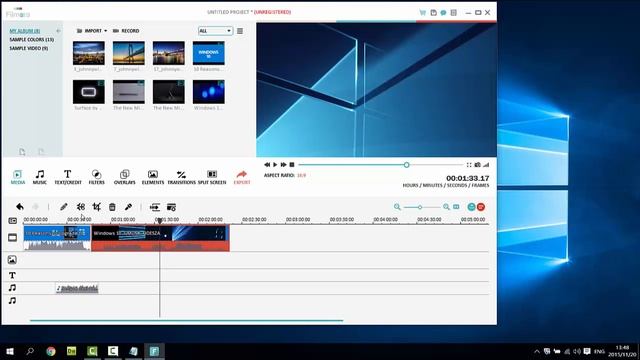Select the gray The New Mi... thumbnail
Screen dimensions: 640x360
129,92
